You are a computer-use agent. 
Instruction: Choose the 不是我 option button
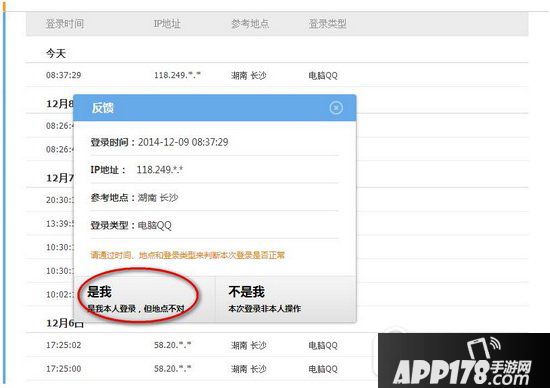pyautogui.click(x=286, y=299)
